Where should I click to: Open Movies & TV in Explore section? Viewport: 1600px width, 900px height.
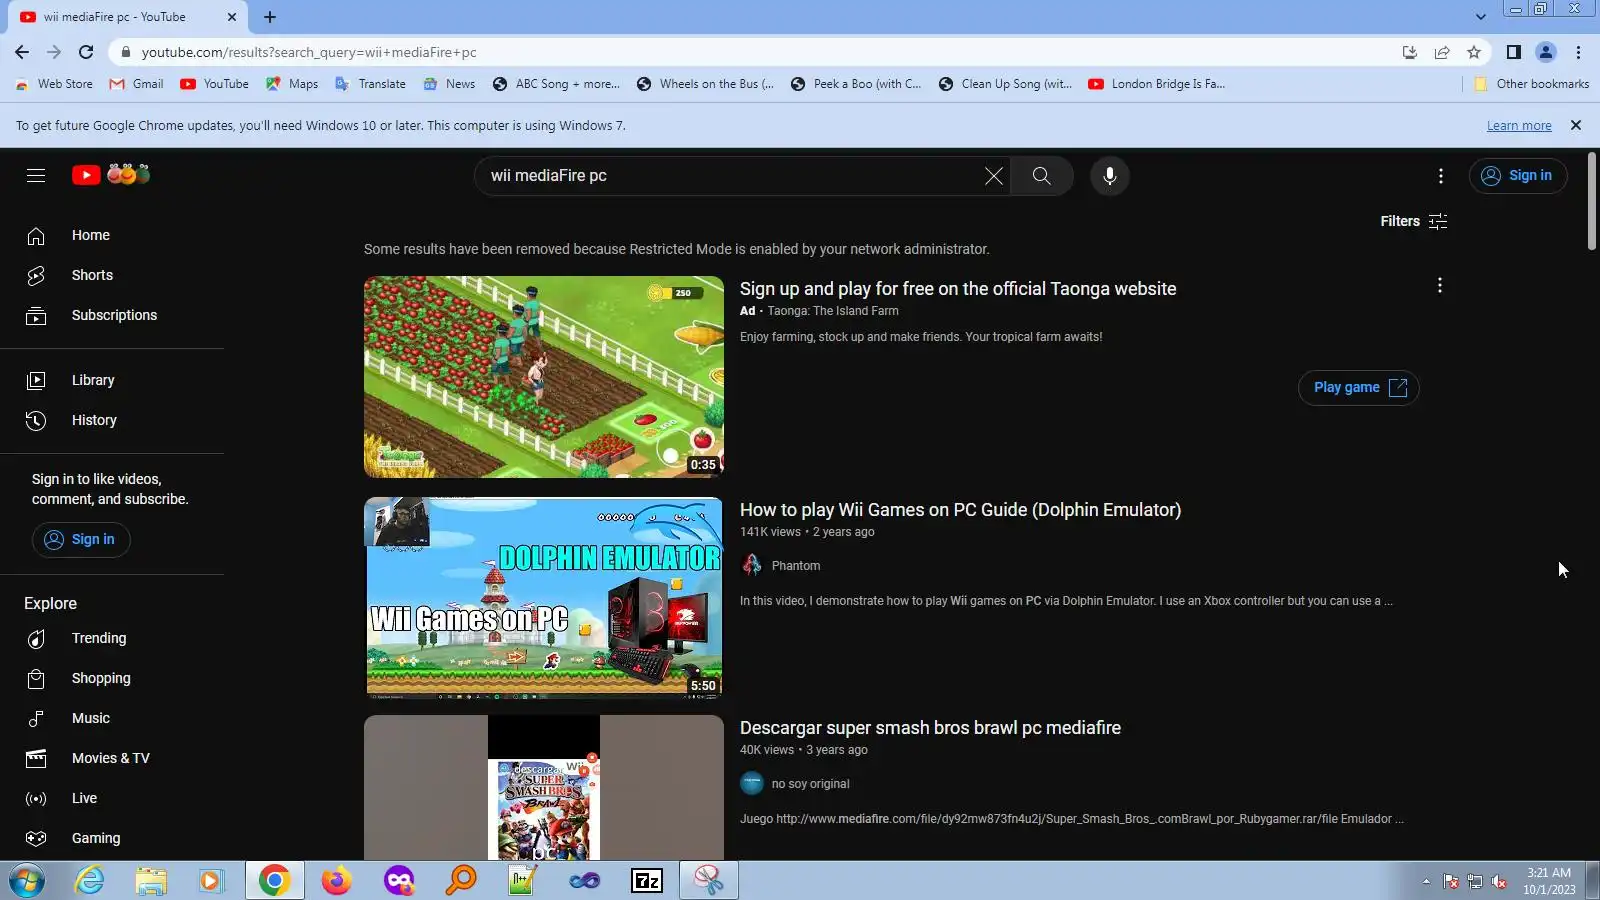tap(112, 759)
